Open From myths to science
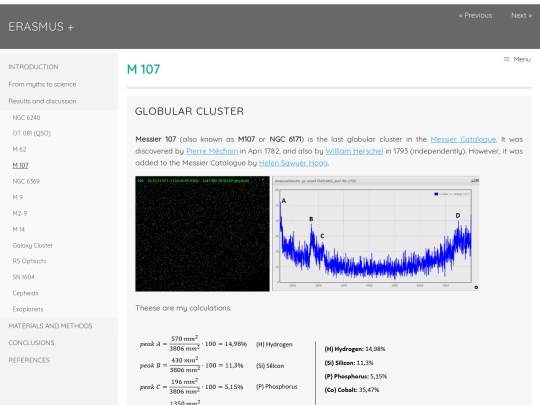The height and width of the screenshot is (405, 540). [x=42, y=84]
